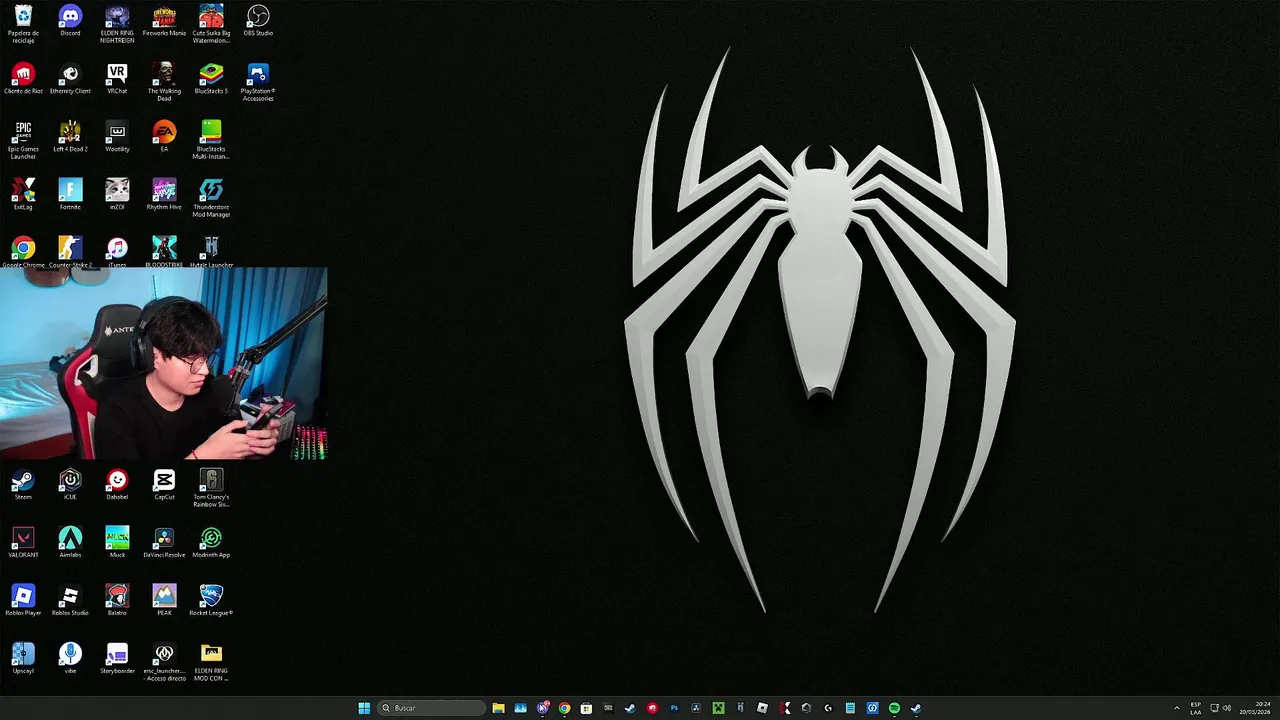Select the EA app desktop shortcut
1280x720 pixels.
(x=164, y=136)
